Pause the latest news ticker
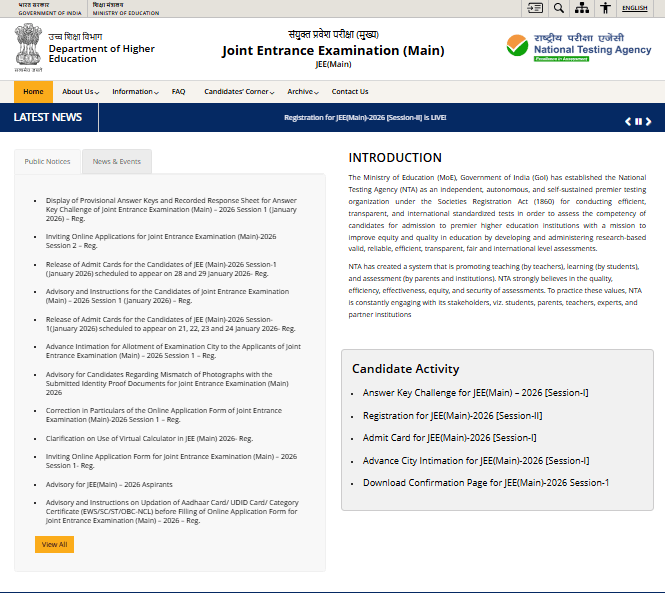 tap(638, 122)
